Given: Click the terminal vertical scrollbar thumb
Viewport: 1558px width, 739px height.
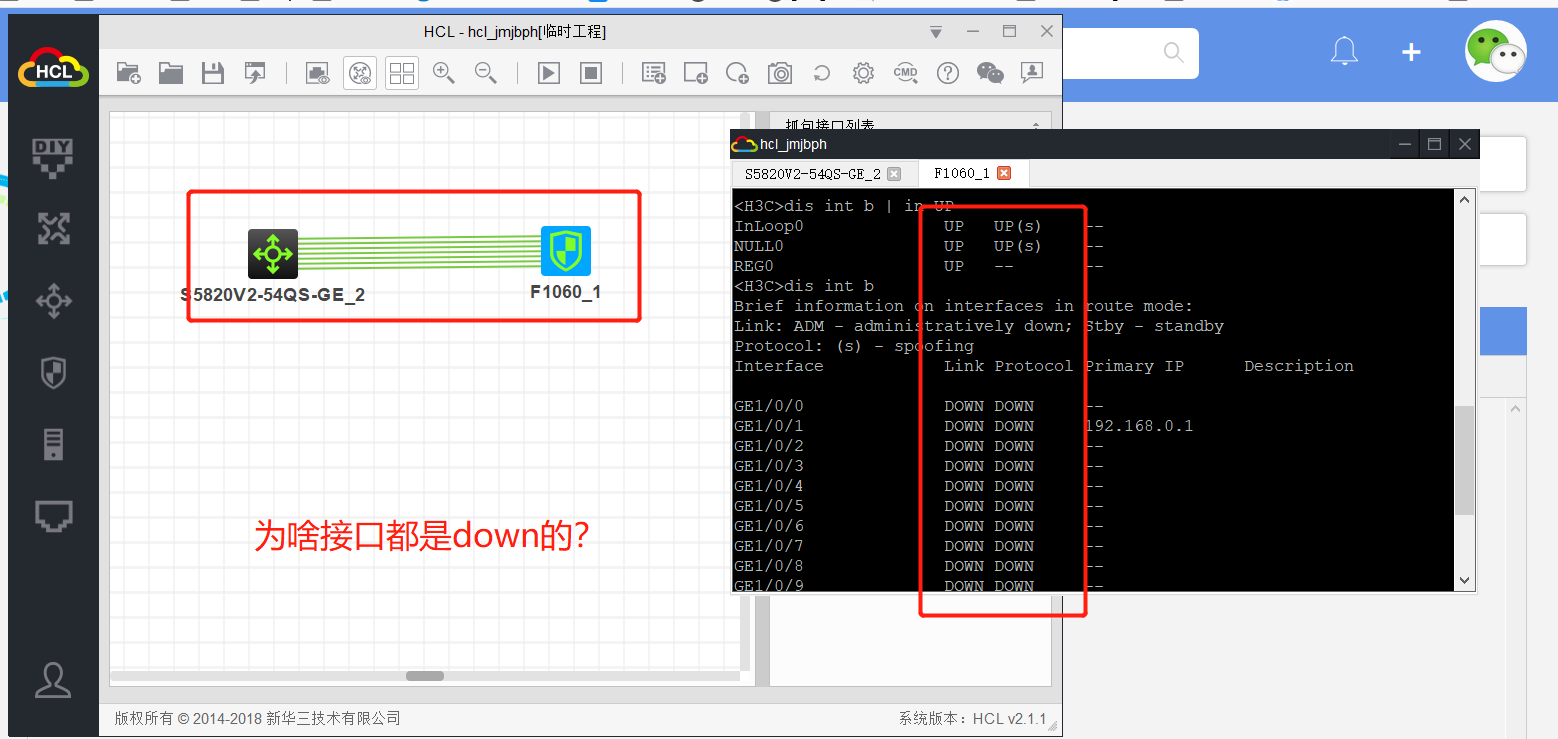Looking at the screenshot, I should coord(1465,460).
